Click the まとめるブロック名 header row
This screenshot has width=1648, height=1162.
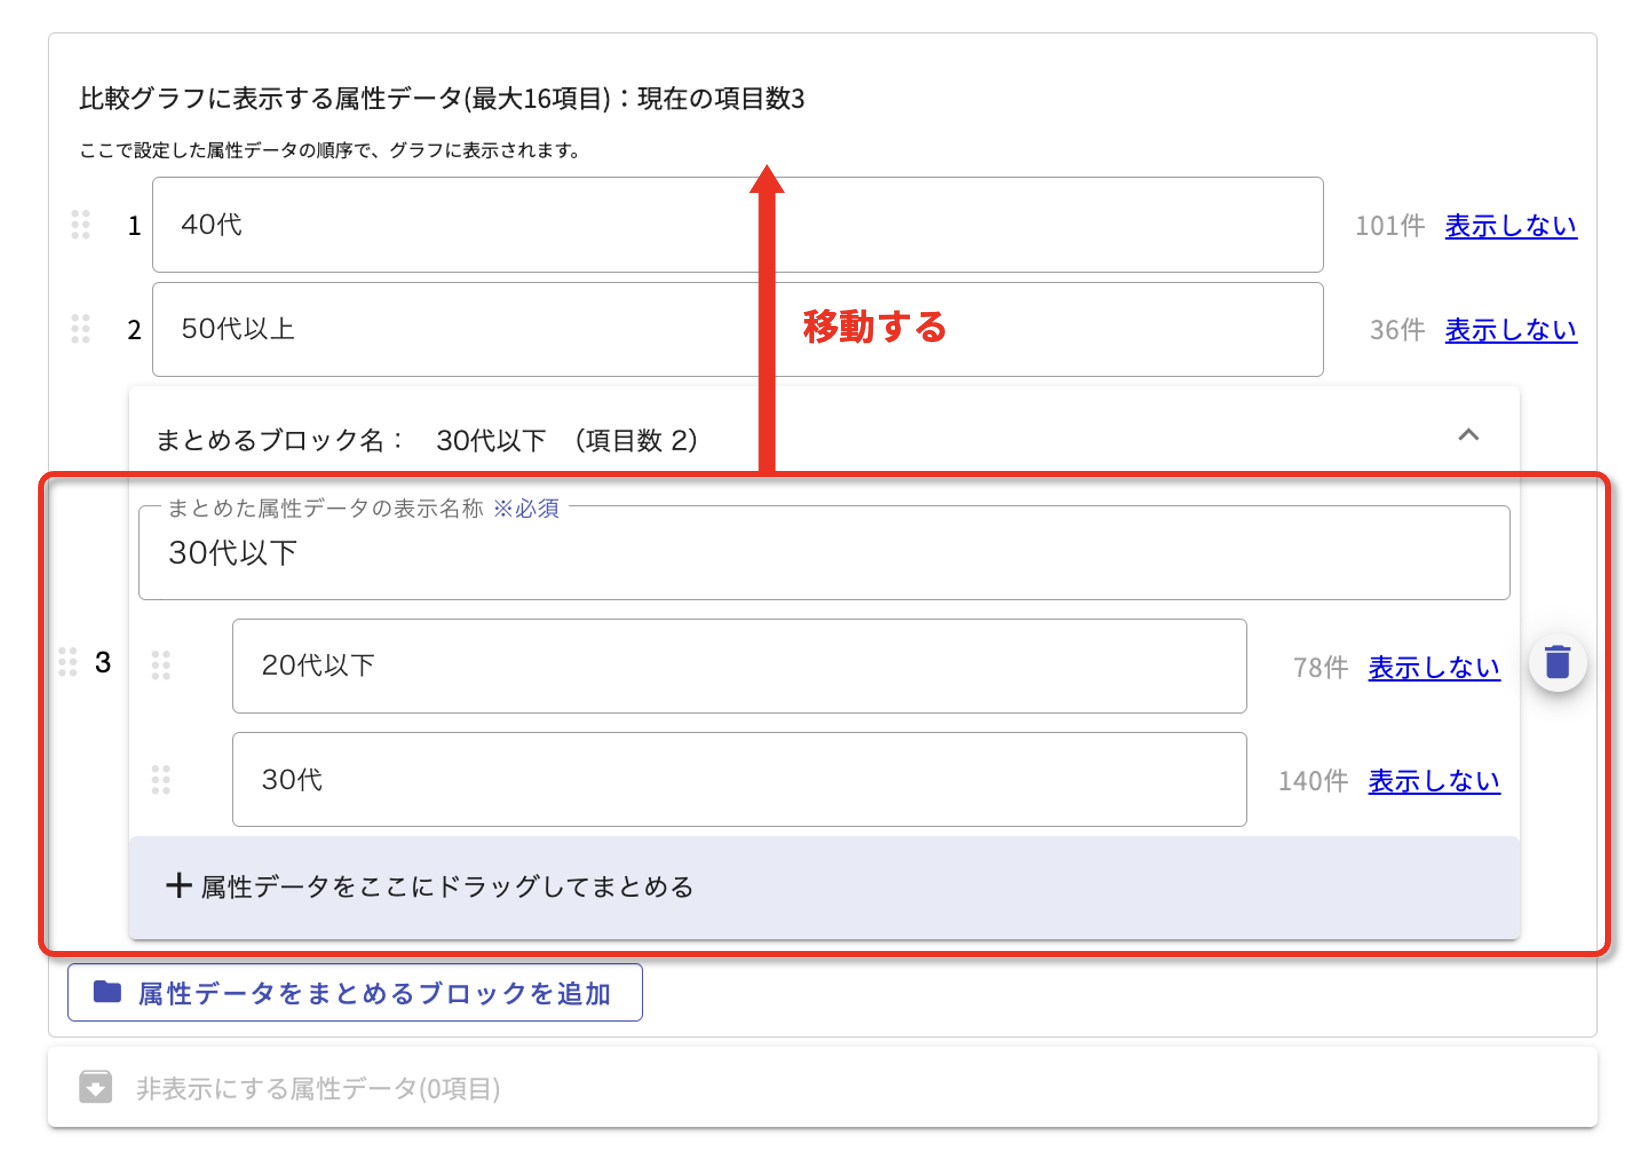point(800,440)
